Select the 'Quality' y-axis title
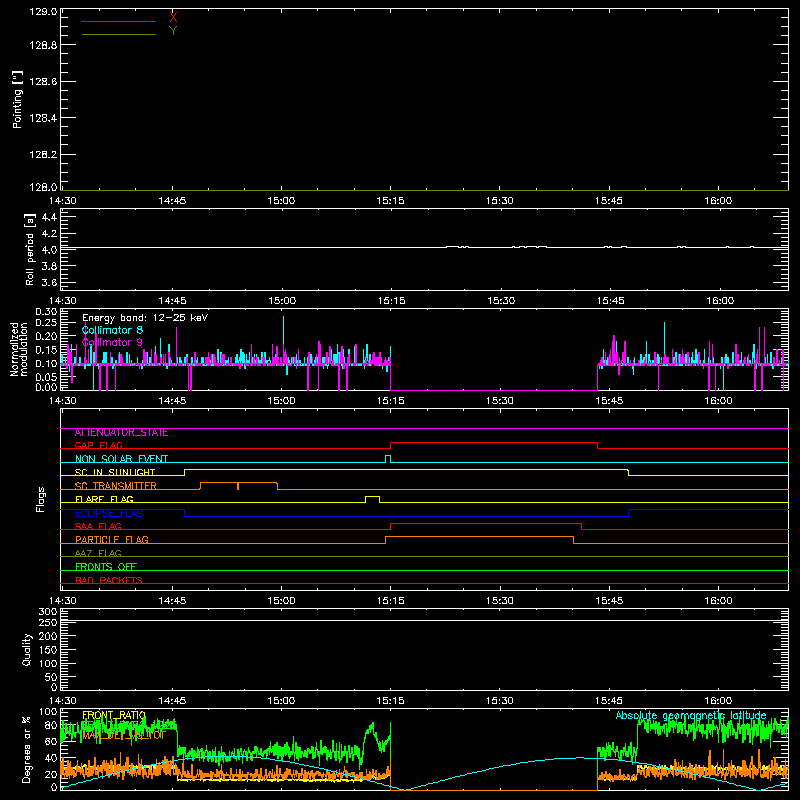800x800 pixels. [x=27, y=649]
